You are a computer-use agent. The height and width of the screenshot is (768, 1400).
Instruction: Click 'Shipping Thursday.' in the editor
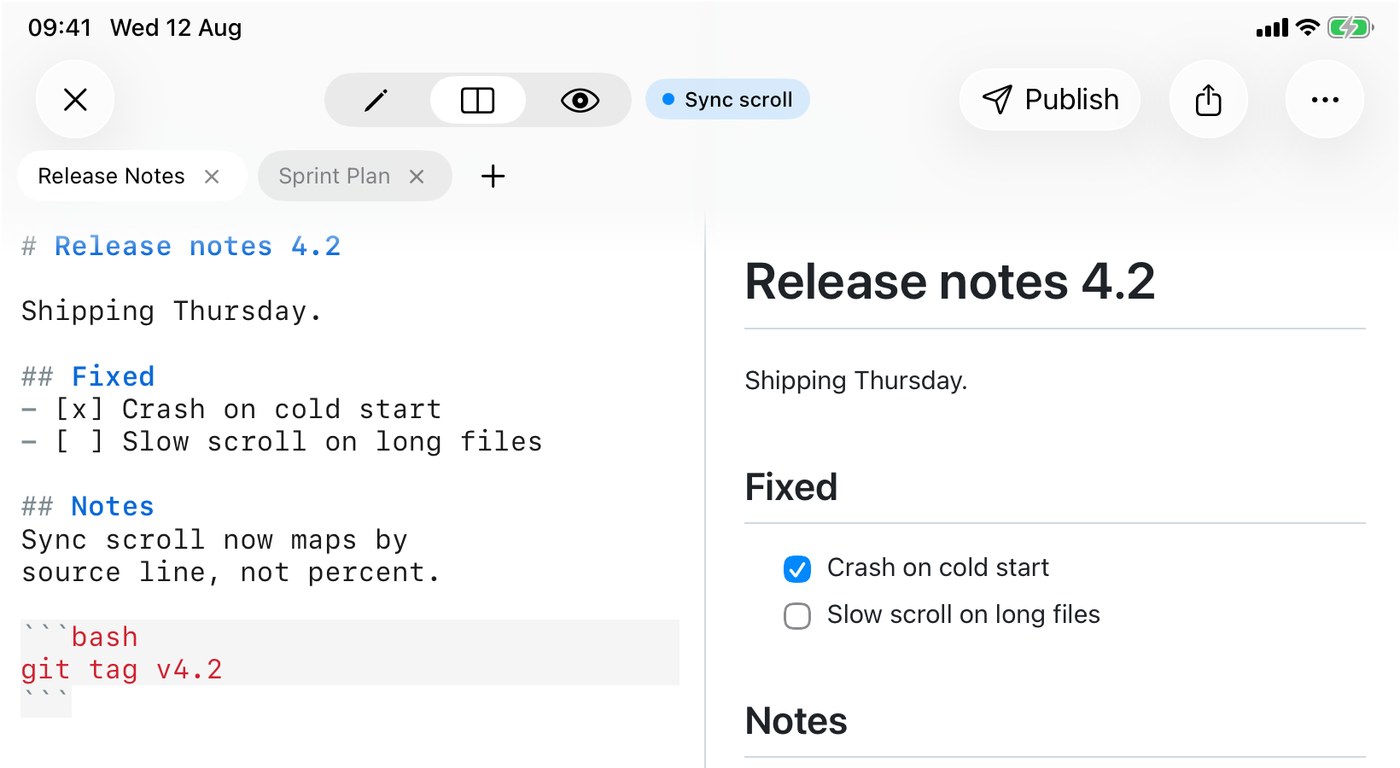pyautogui.click(x=172, y=311)
